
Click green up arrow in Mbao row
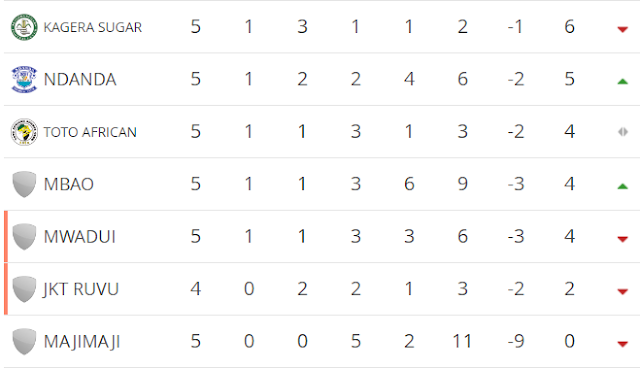coord(622,186)
